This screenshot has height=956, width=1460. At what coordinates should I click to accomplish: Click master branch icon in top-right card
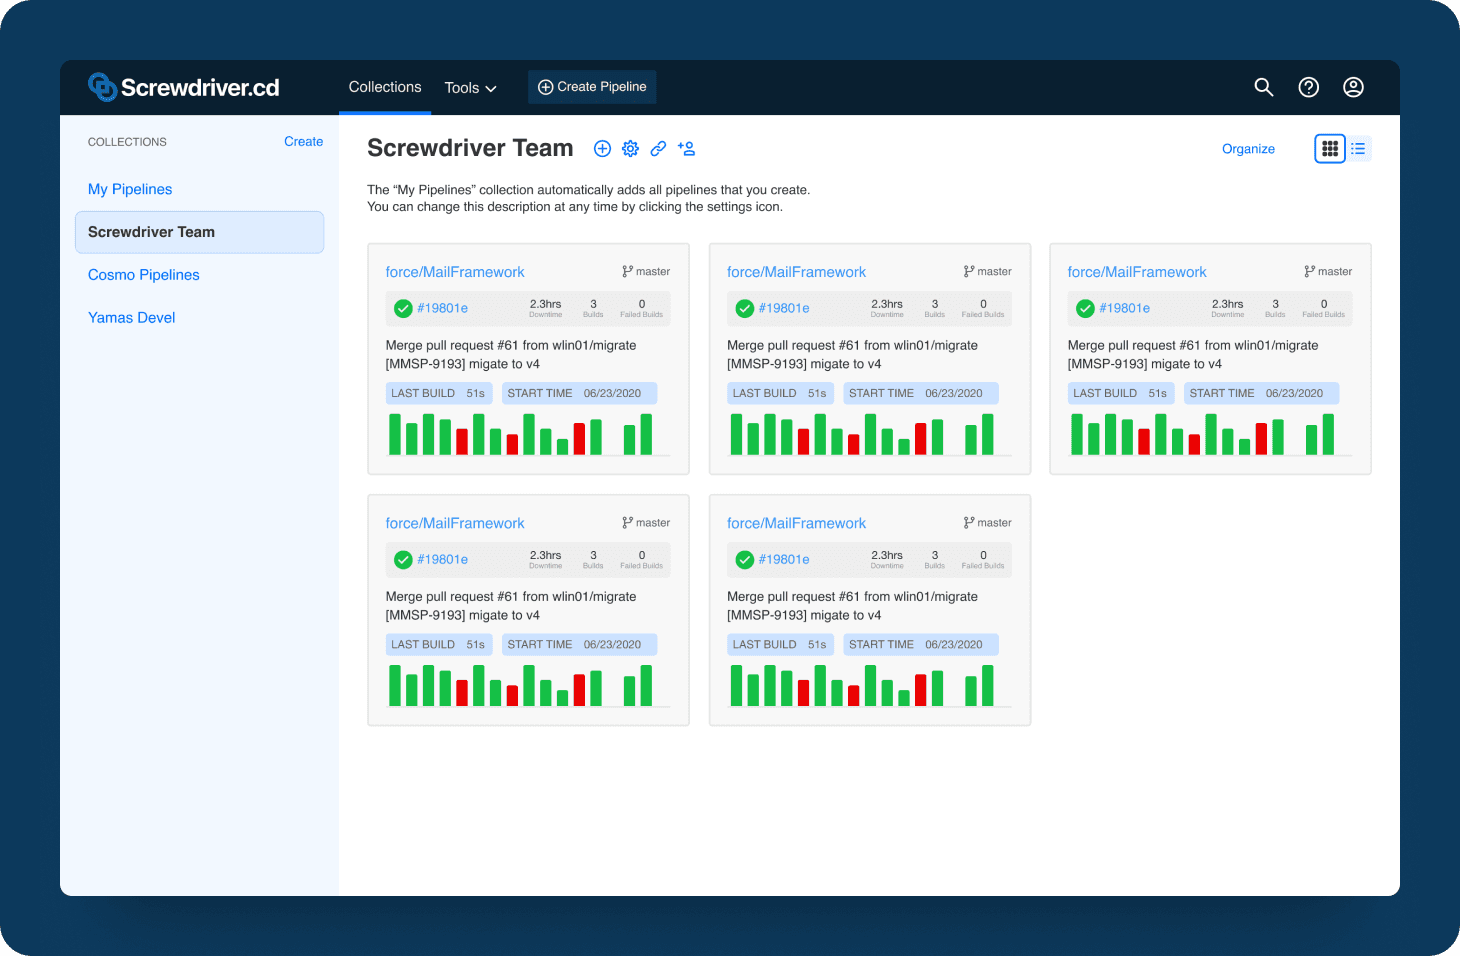click(1309, 271)
